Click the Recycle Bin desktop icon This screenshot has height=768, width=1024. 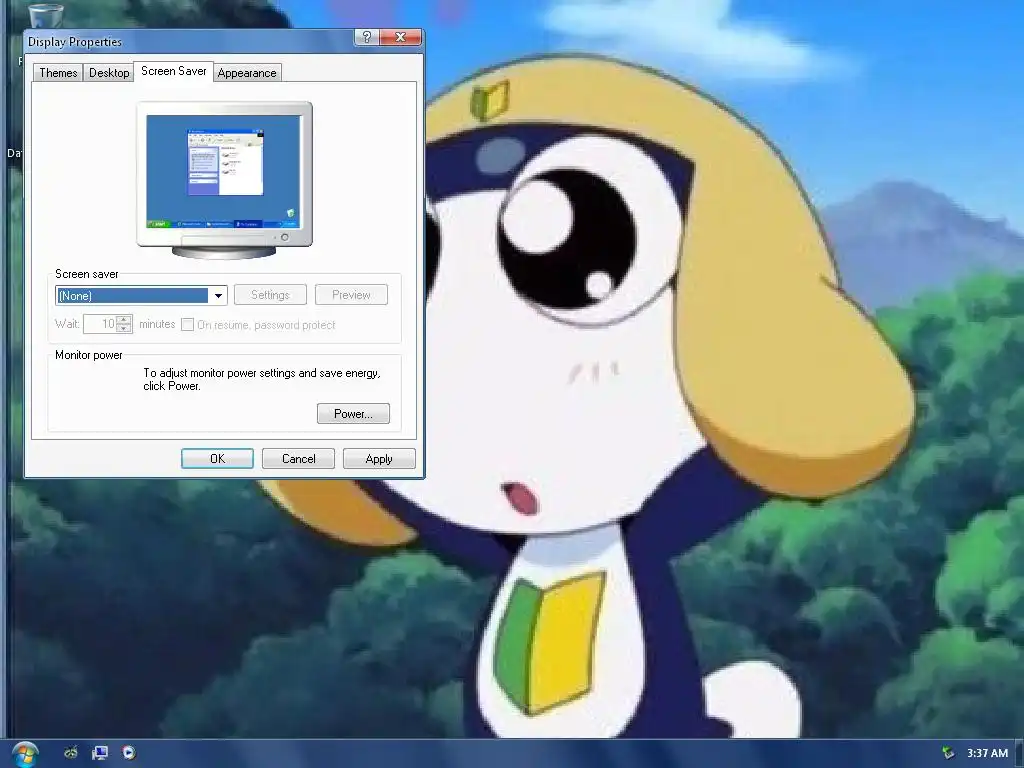(46, 14)
